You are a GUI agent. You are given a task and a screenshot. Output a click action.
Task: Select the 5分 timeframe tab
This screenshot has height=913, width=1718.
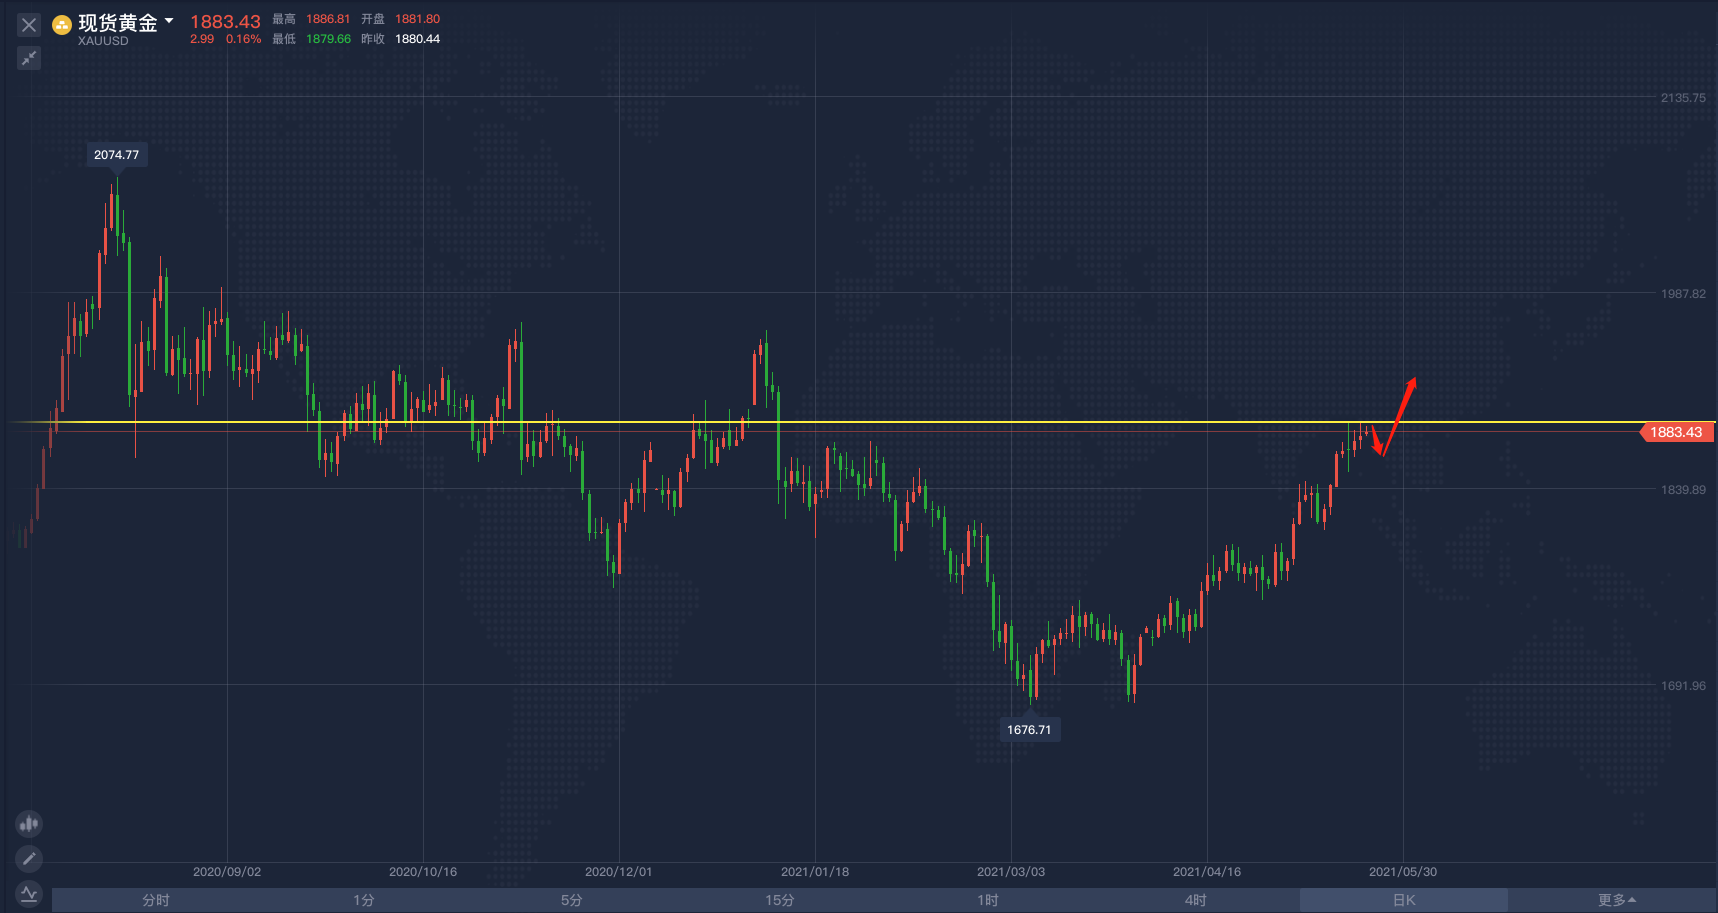point(572,900)
